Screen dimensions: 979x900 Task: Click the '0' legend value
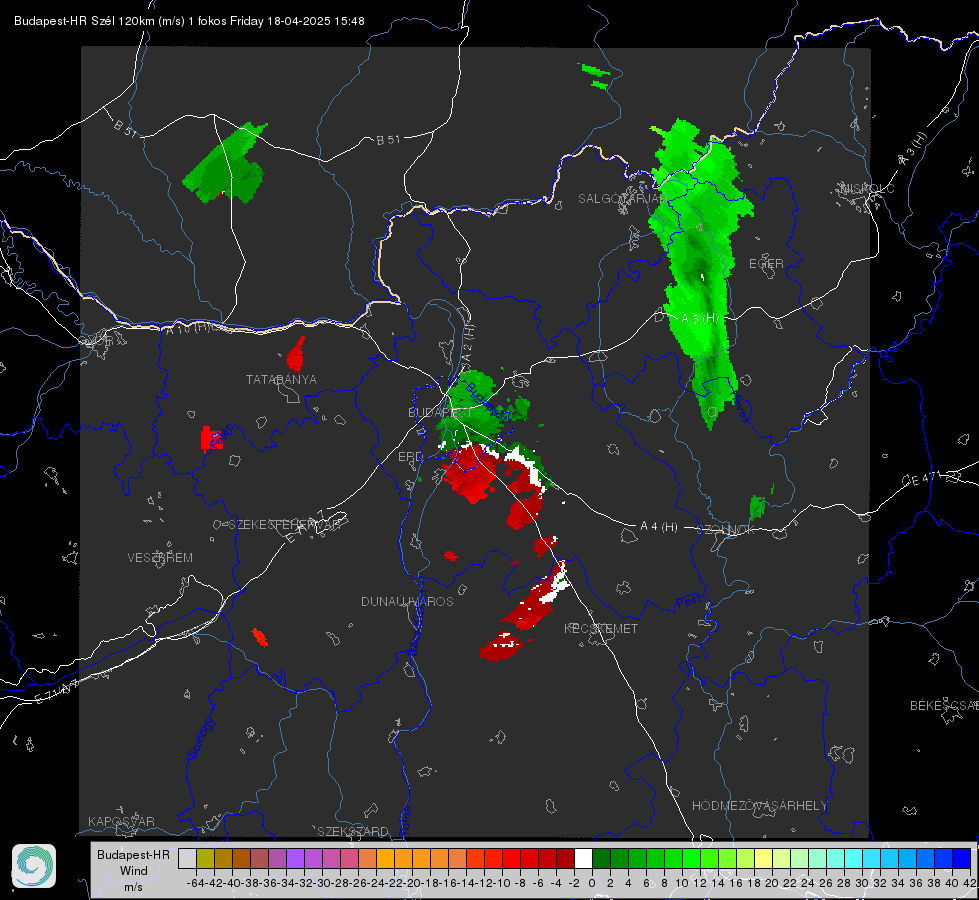592,883
